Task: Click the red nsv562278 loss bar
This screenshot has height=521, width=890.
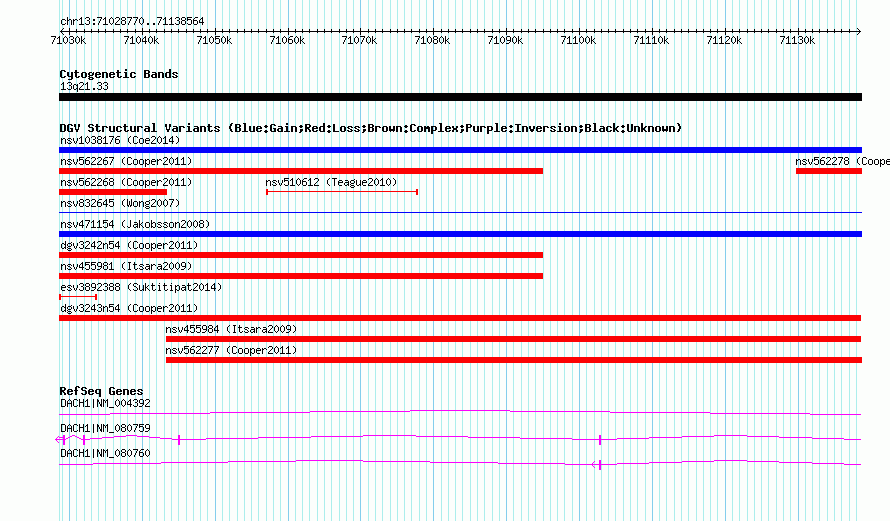Action: 829,171
